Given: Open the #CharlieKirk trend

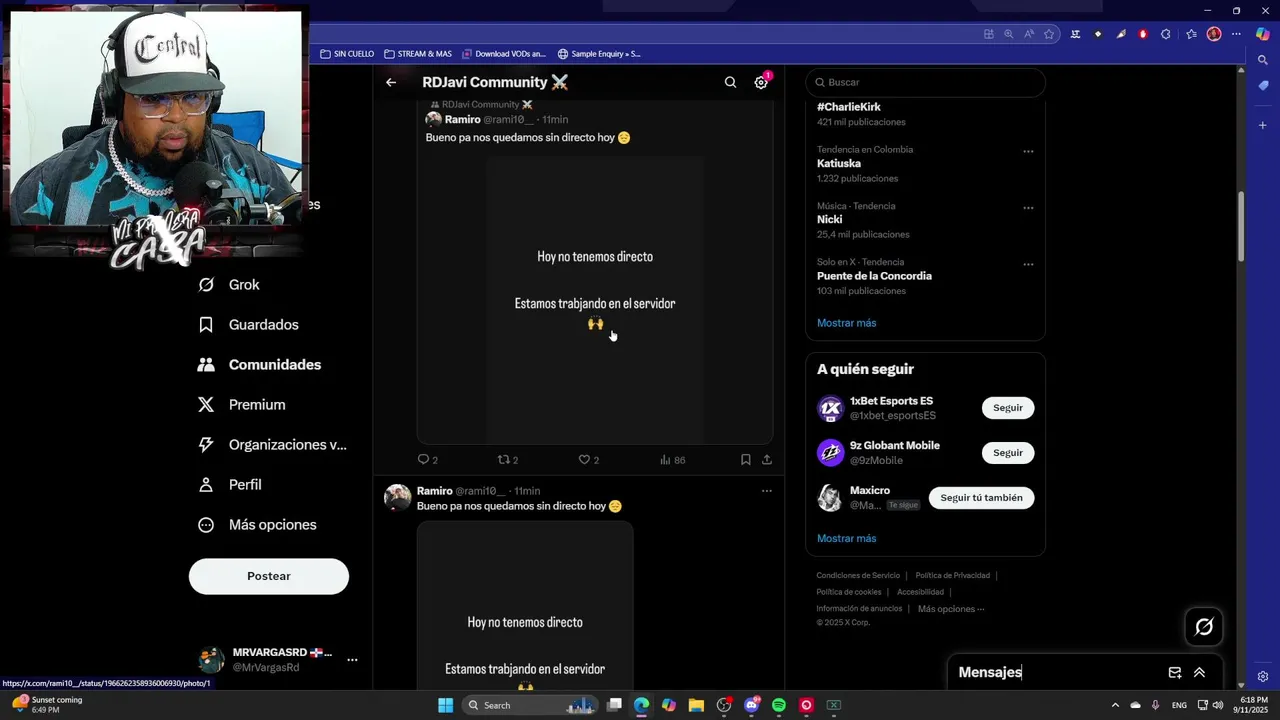Looking at the screenshot, I should 848,107.
